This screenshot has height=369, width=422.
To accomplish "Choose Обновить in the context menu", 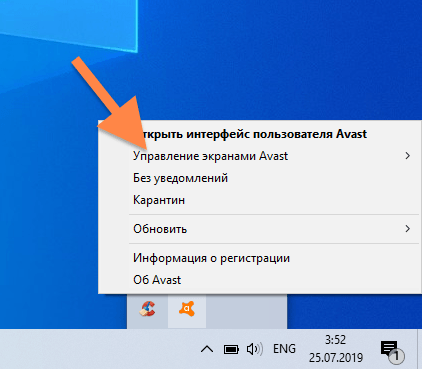I will (259, 229).
